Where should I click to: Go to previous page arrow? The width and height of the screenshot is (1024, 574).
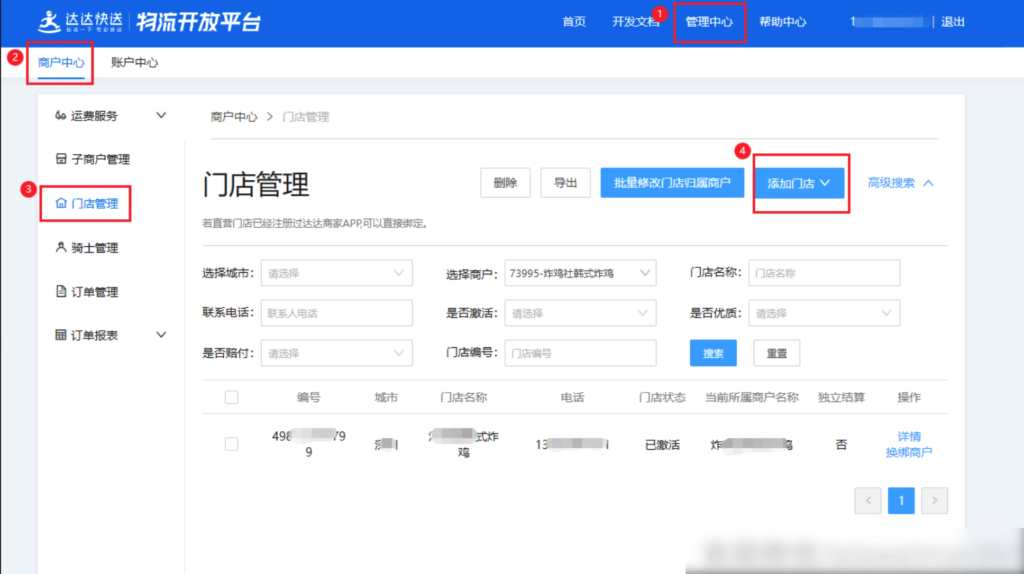pyautogui.click(x=868, y=500)
